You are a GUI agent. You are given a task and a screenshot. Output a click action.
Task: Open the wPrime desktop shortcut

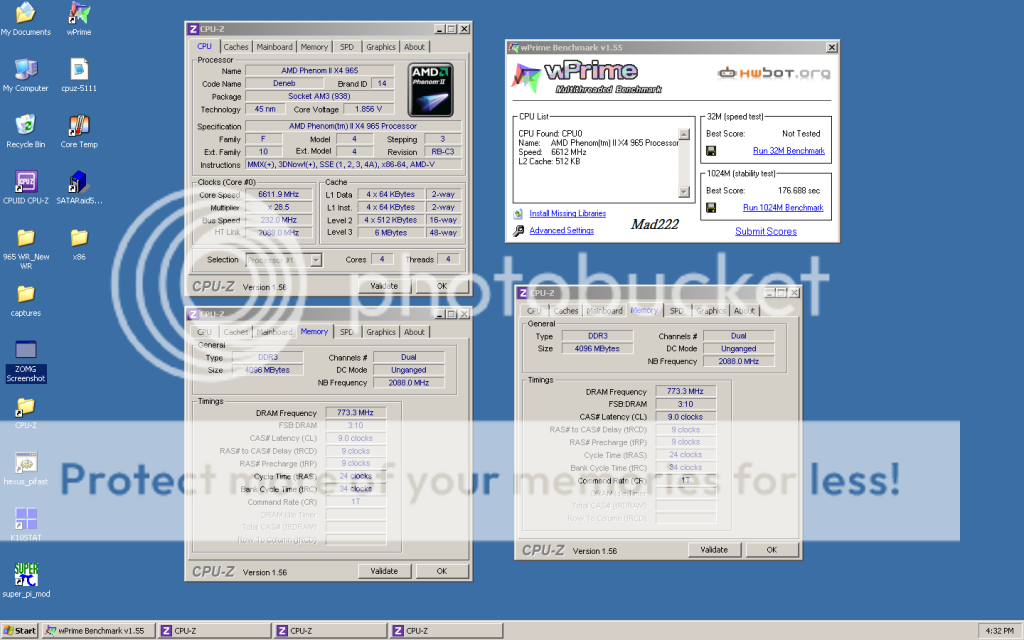pos(79,14)
